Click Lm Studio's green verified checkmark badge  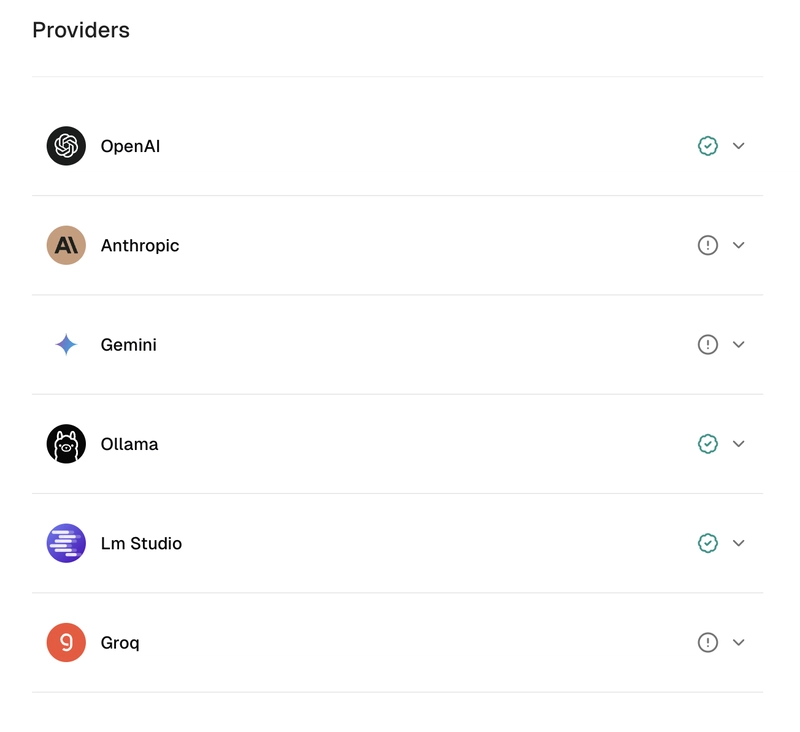tap(708, 543)
